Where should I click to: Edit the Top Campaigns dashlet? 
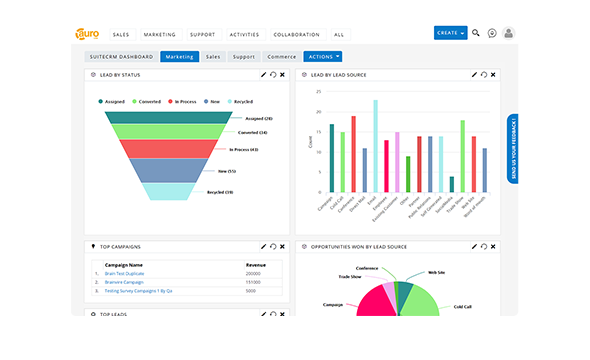click(x=263, y=247)
